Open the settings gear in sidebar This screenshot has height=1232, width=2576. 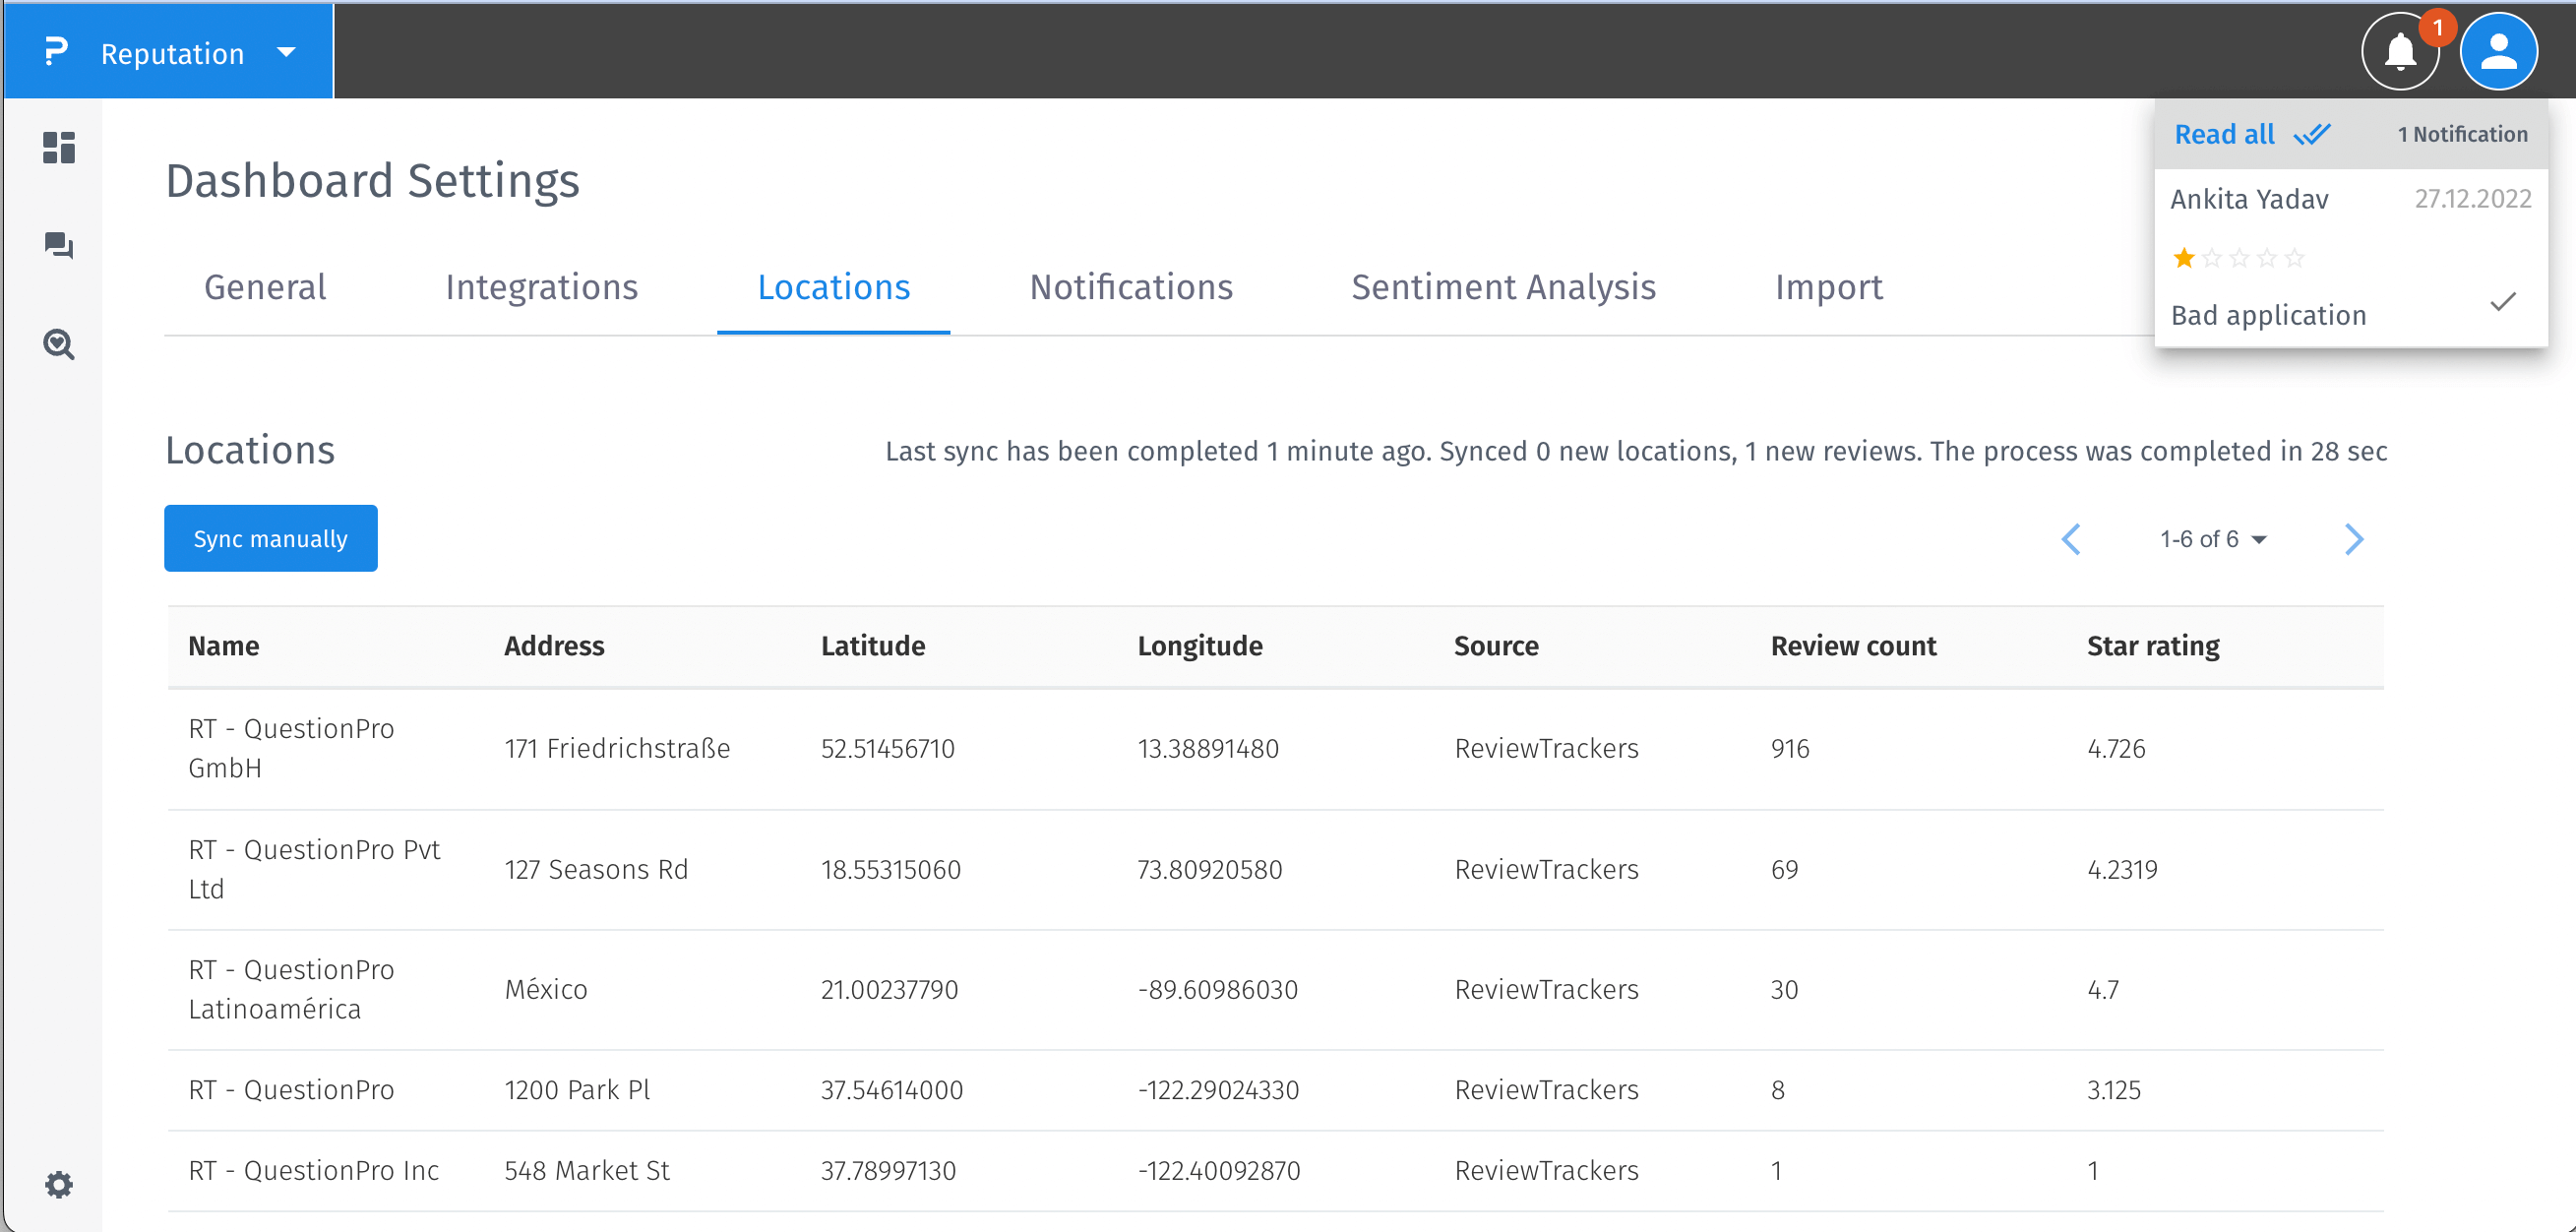[x=59, y=1185]
